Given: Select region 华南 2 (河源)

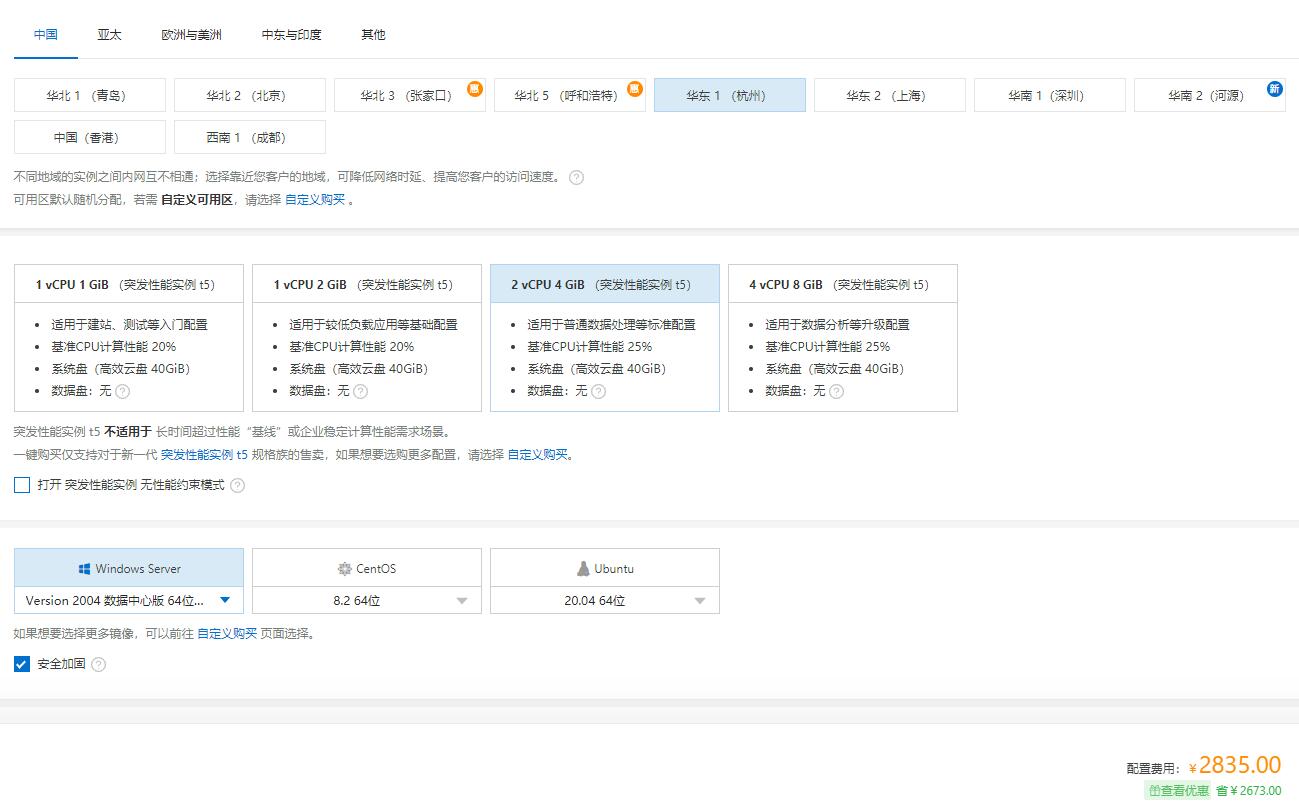Looking at the screenshot, I should 1210,95.
